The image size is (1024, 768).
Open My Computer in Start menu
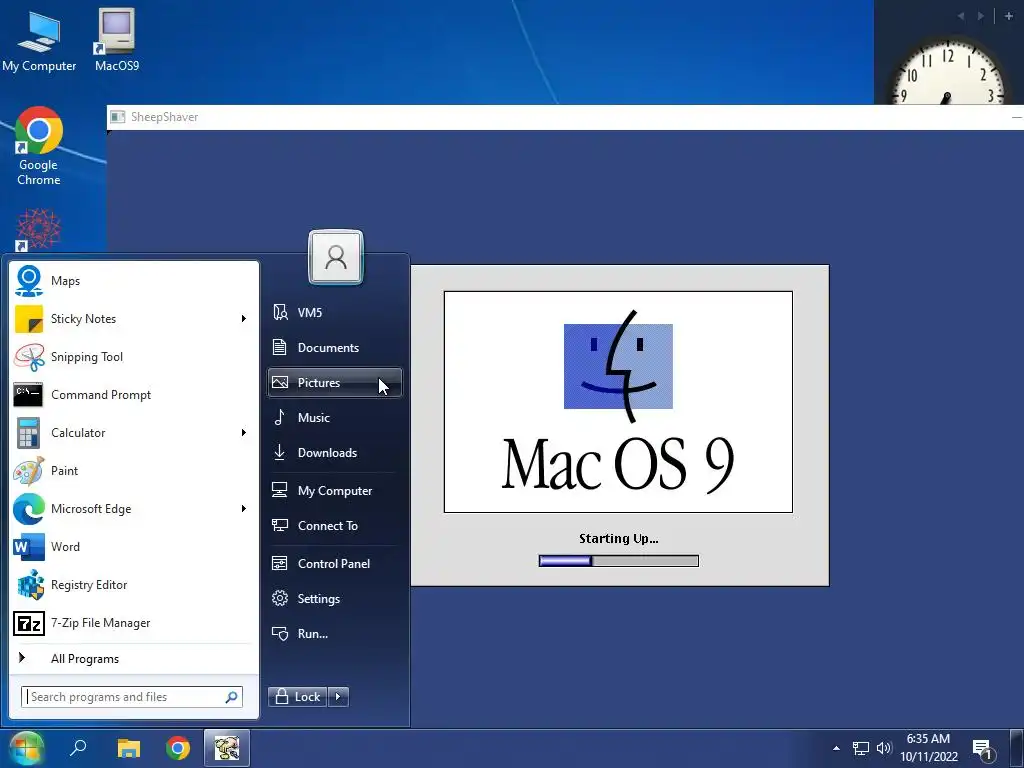pos(334,490)
